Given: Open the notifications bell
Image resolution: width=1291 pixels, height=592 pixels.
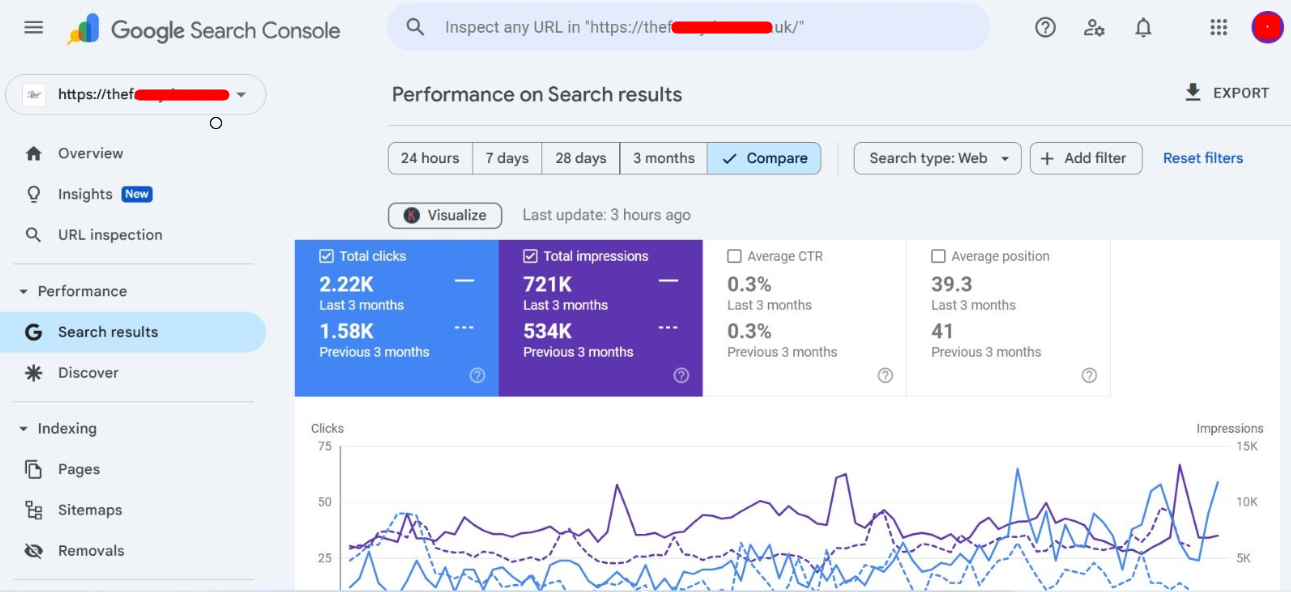Looking at the screenshot, I should pos(1143,27).
